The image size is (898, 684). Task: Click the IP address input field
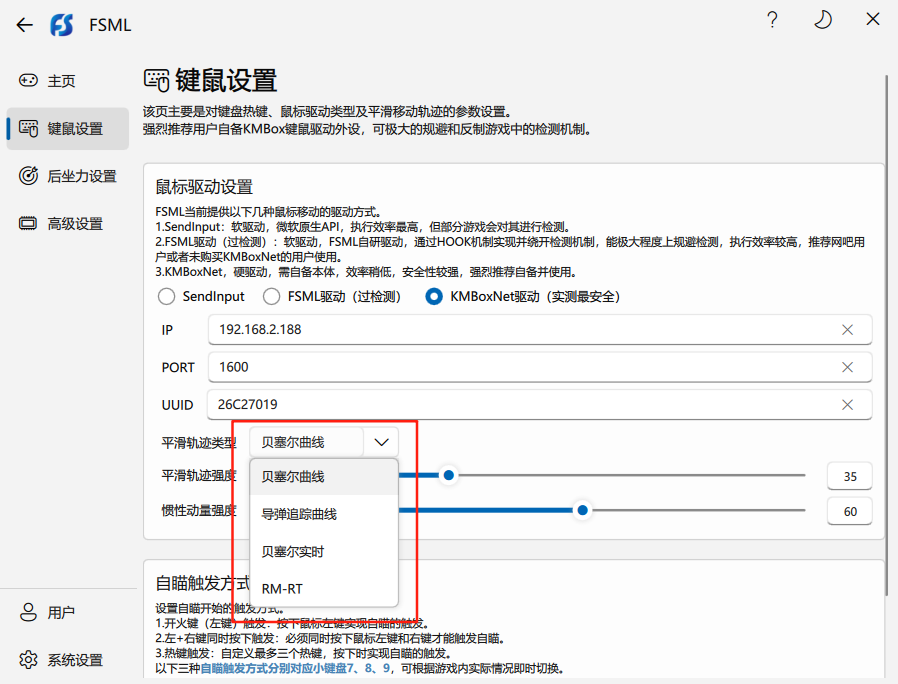(520, 330)
